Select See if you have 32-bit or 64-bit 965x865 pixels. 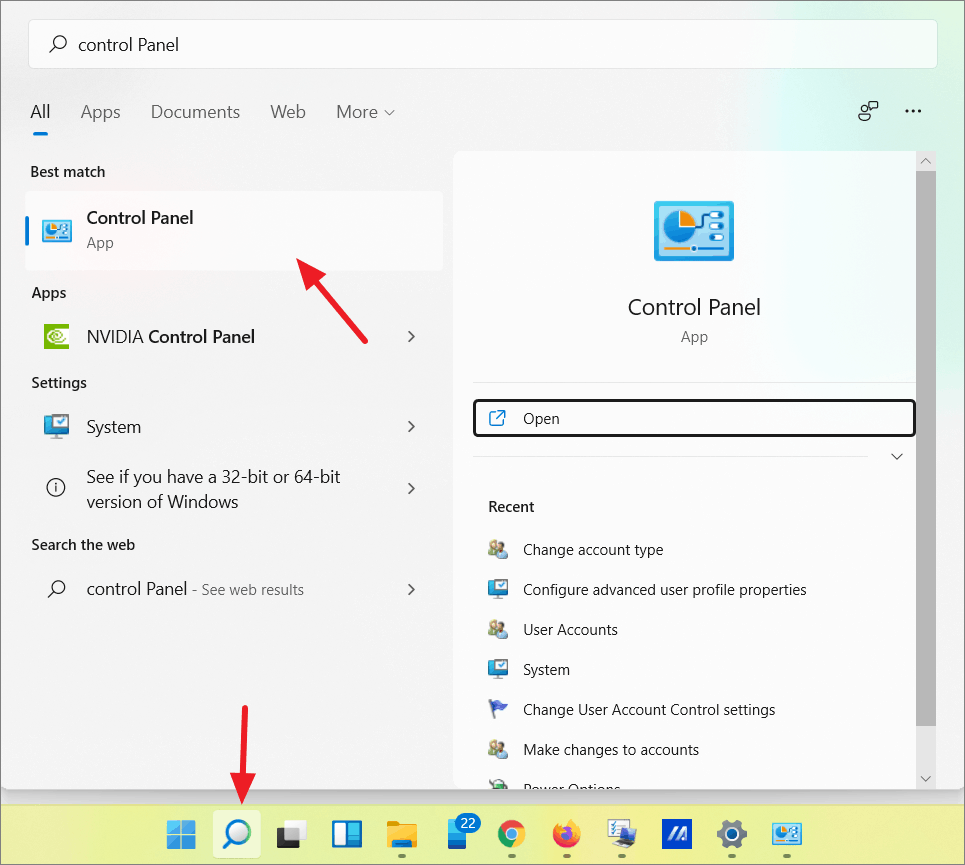tap(234, 488)
